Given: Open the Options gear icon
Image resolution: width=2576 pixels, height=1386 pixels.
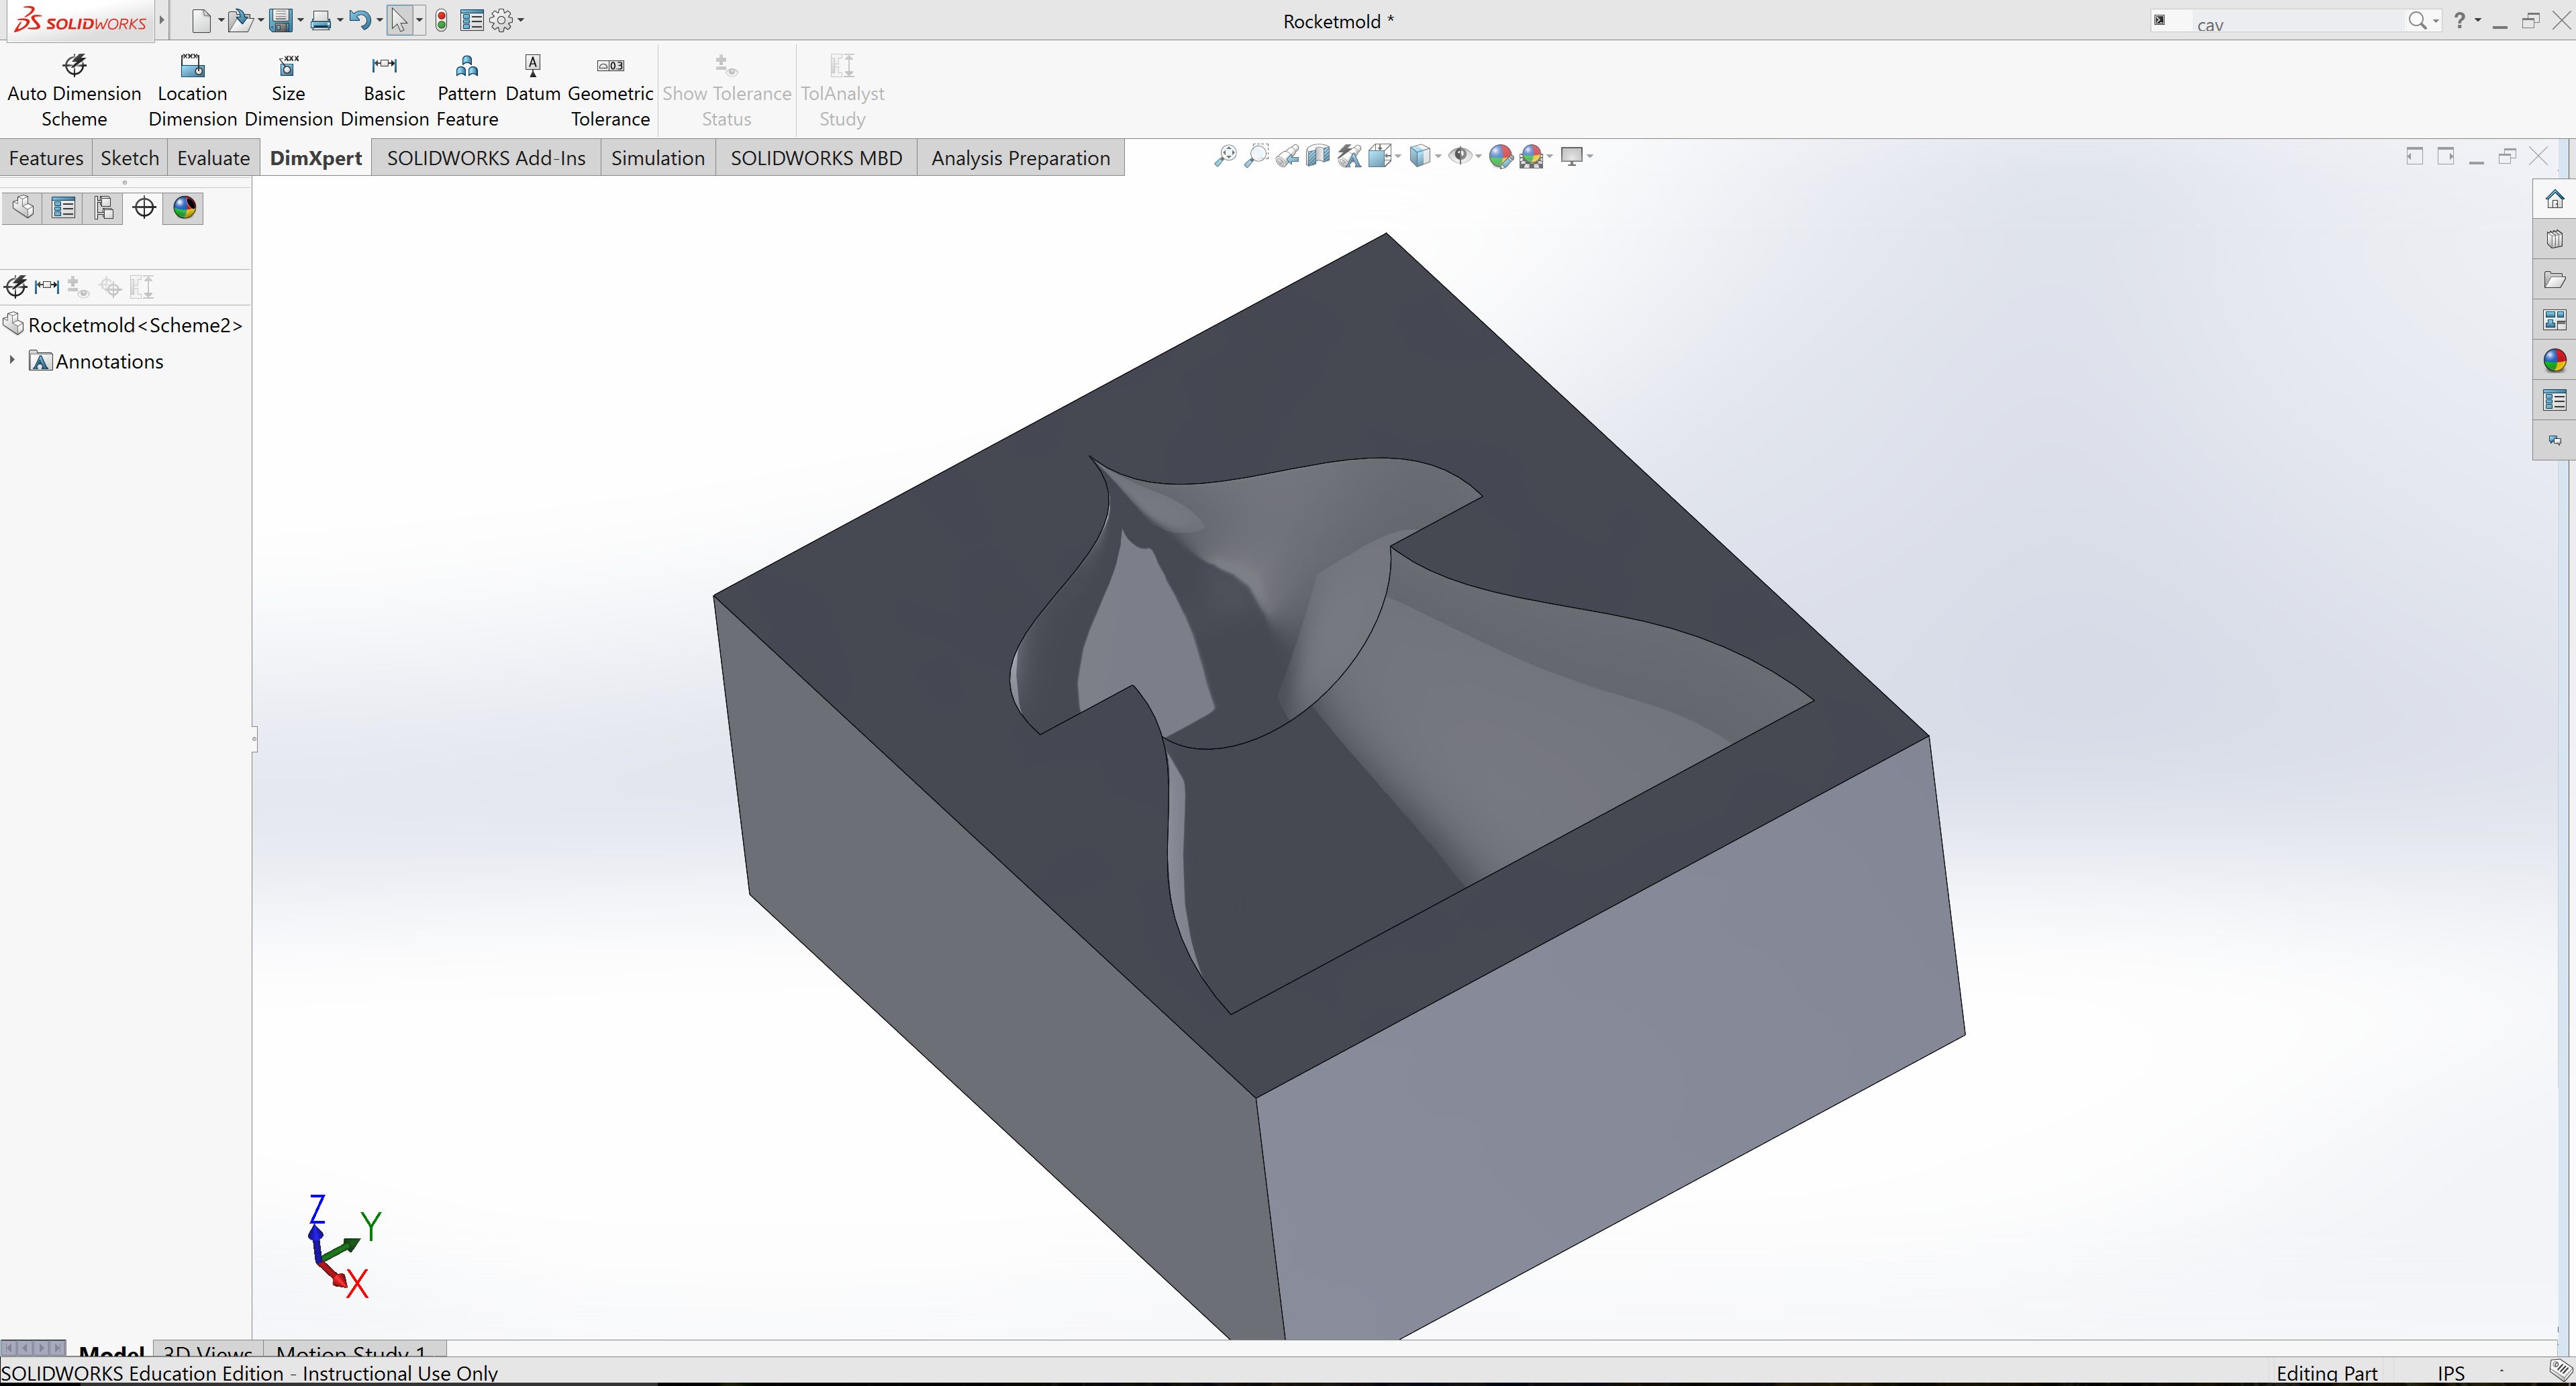Looking at the screenshot, I should coord(501,20).
